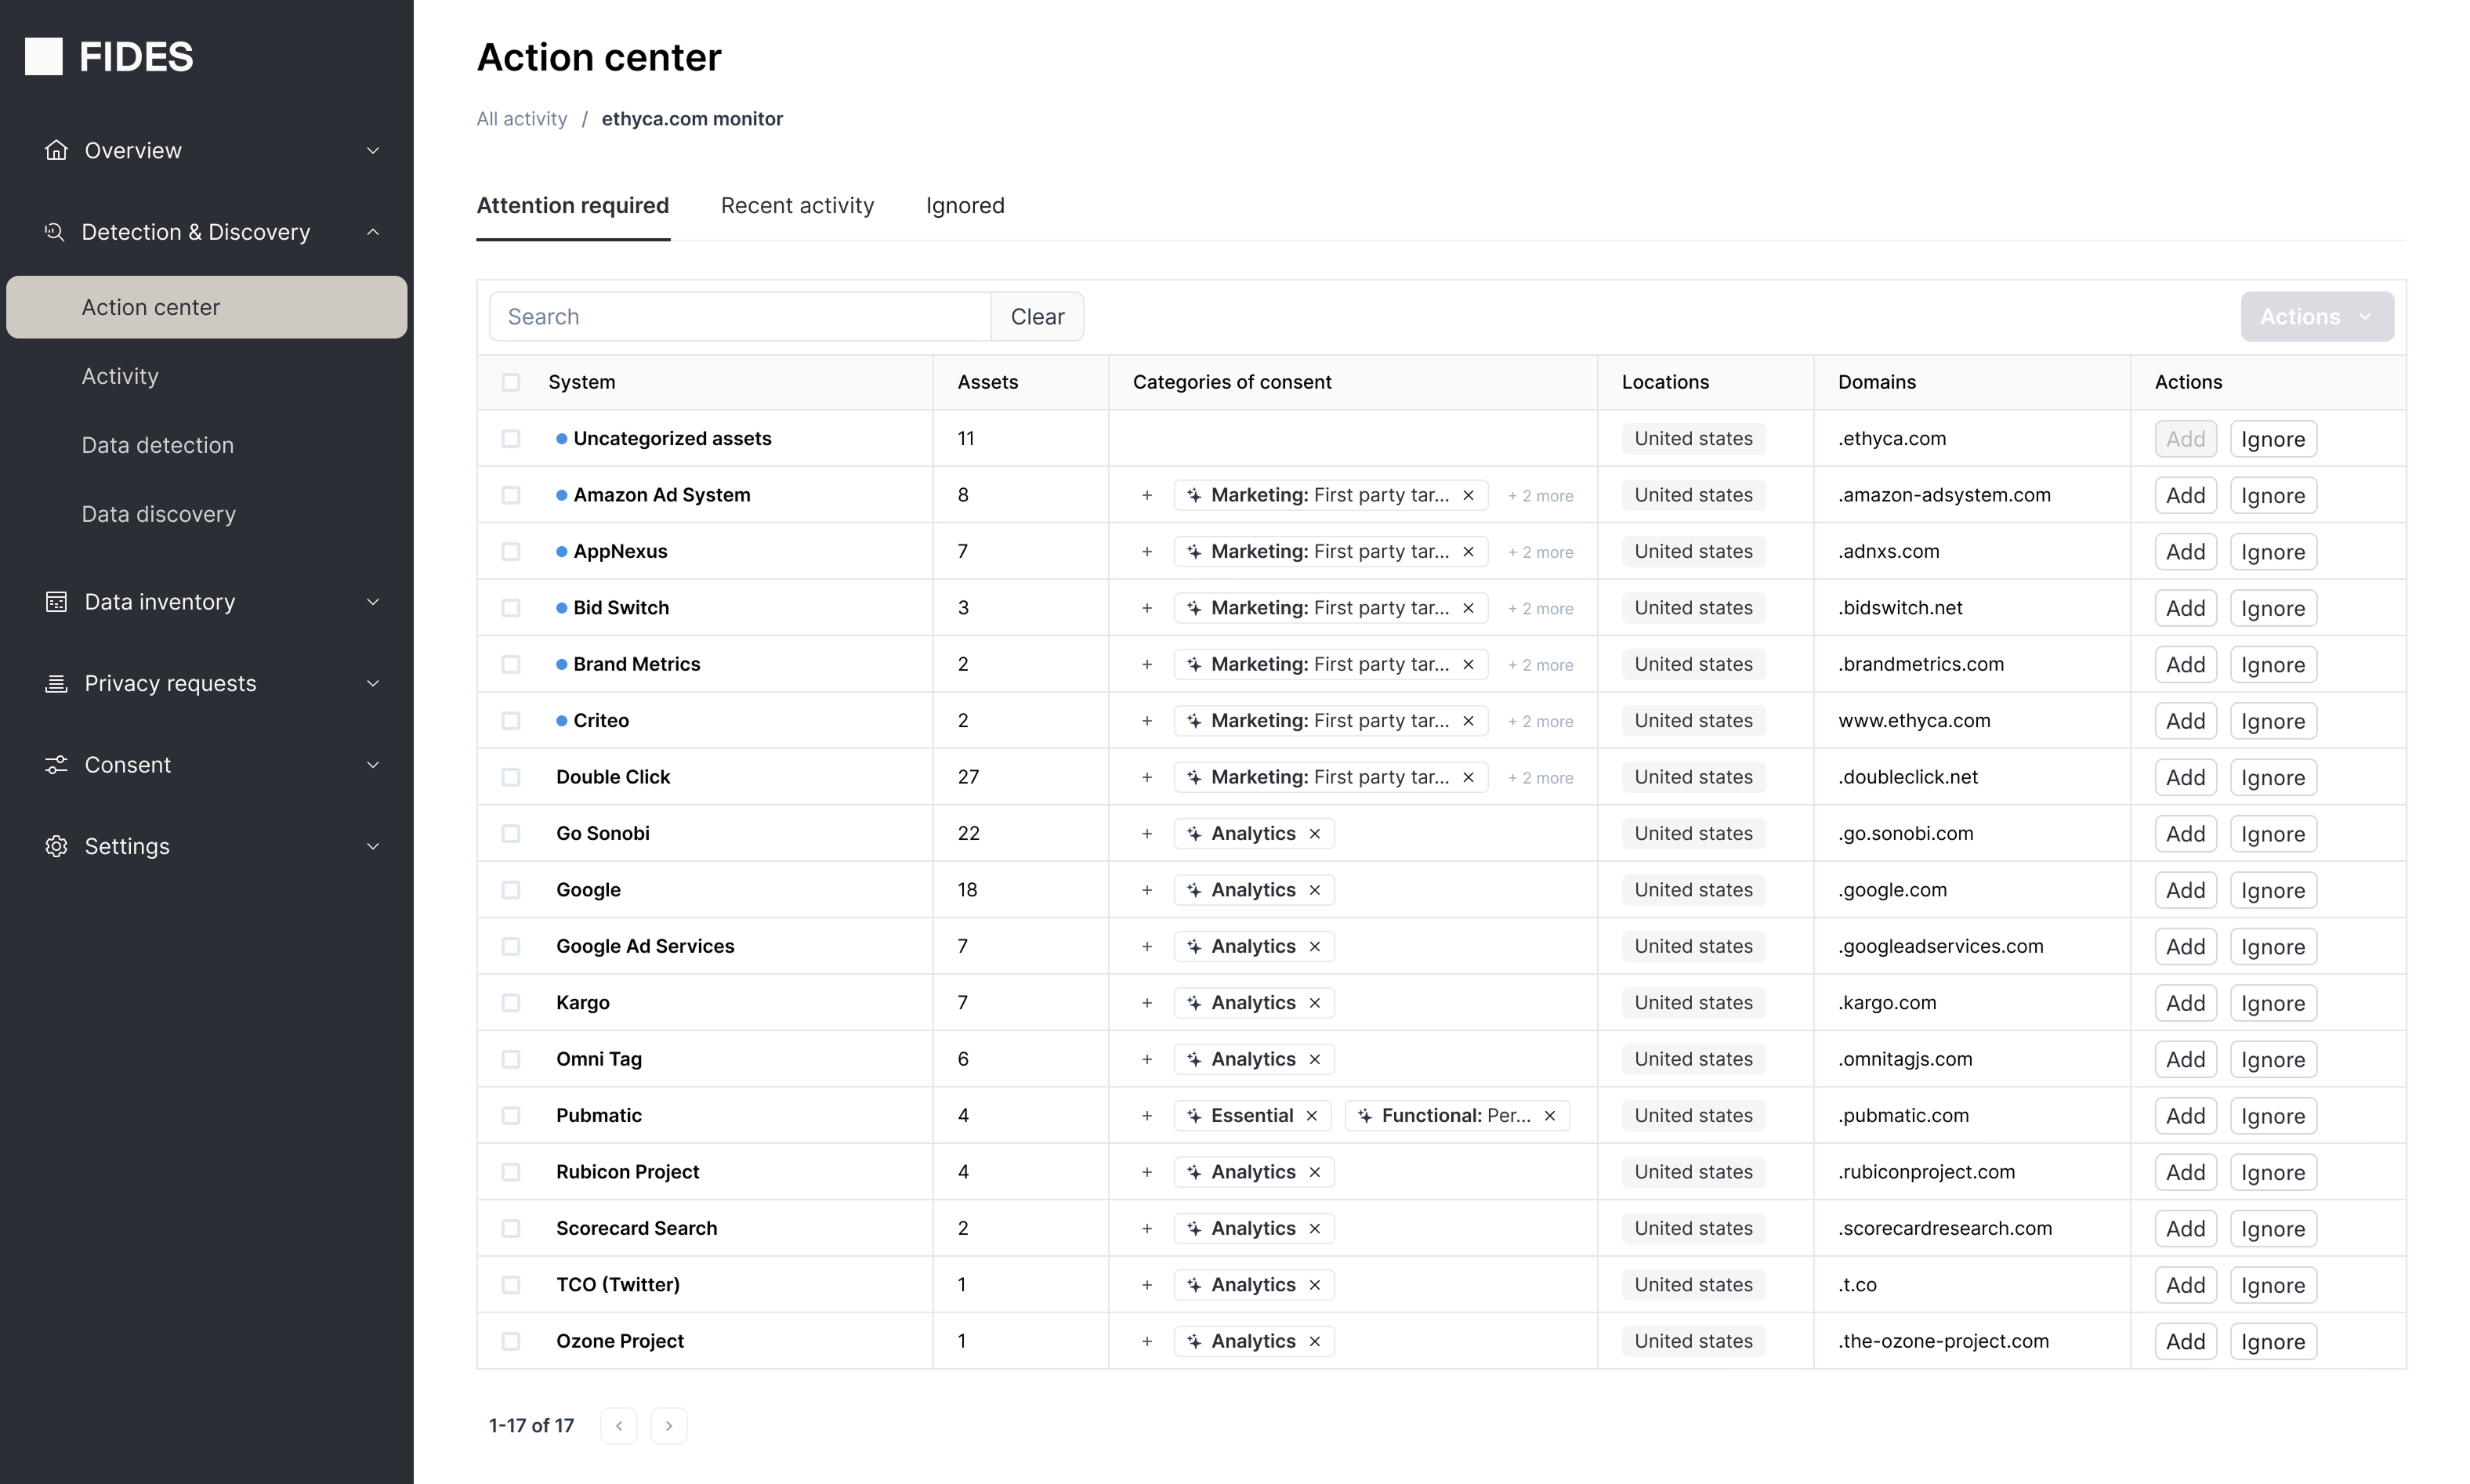Go to previous page arrow

[x=619, y=1426]
